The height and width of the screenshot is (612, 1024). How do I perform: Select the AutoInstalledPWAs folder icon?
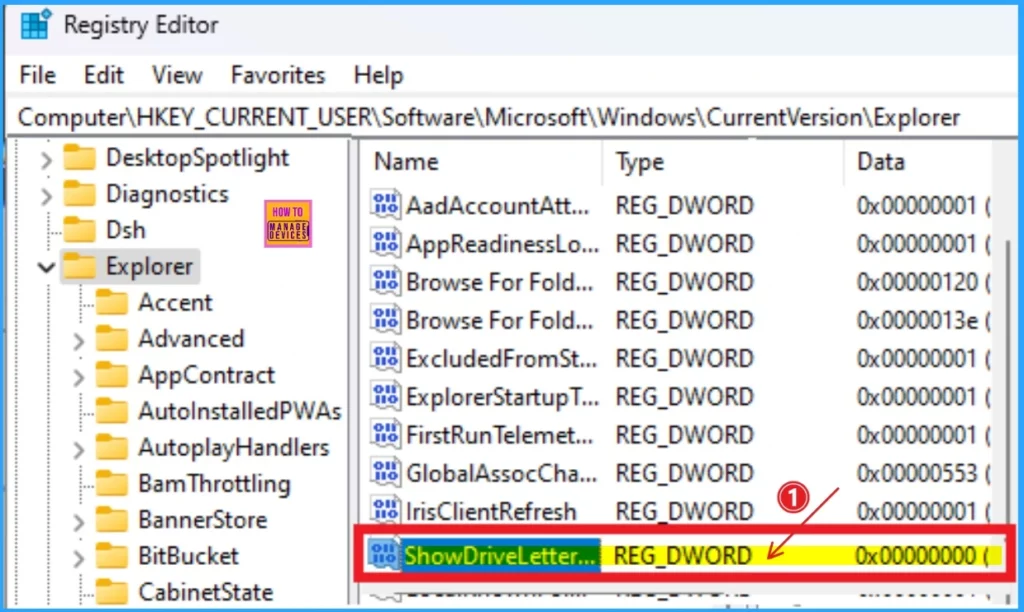coord(112,411)
